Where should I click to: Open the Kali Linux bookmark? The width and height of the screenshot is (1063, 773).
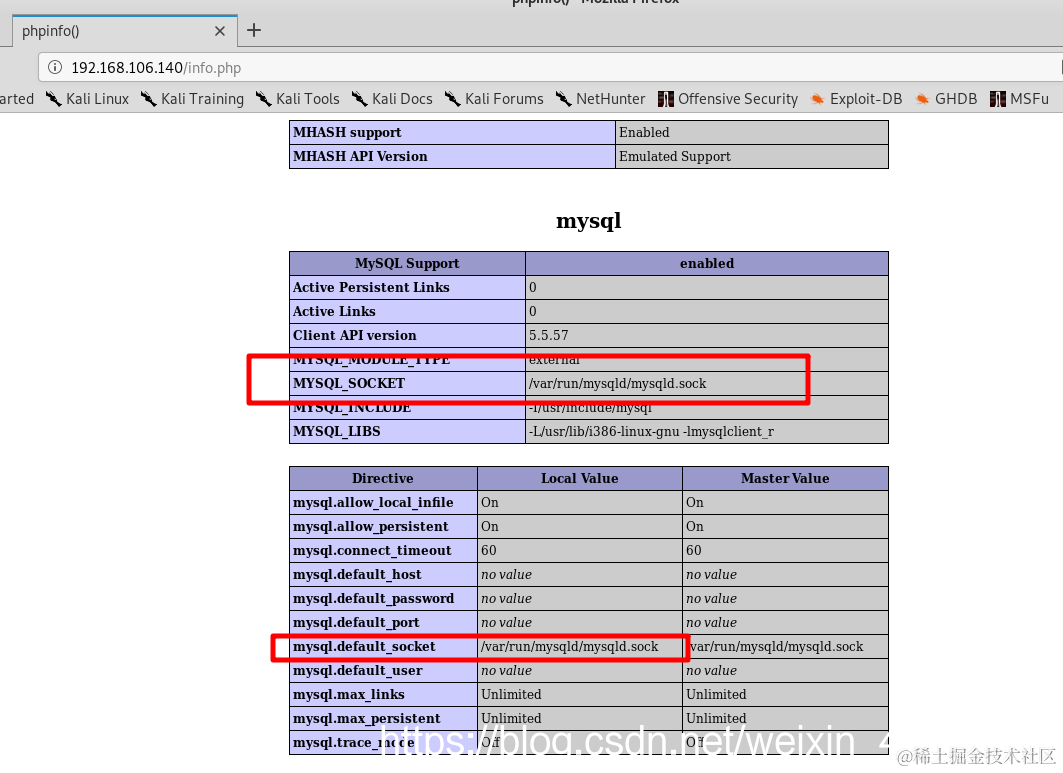(87, 99)
